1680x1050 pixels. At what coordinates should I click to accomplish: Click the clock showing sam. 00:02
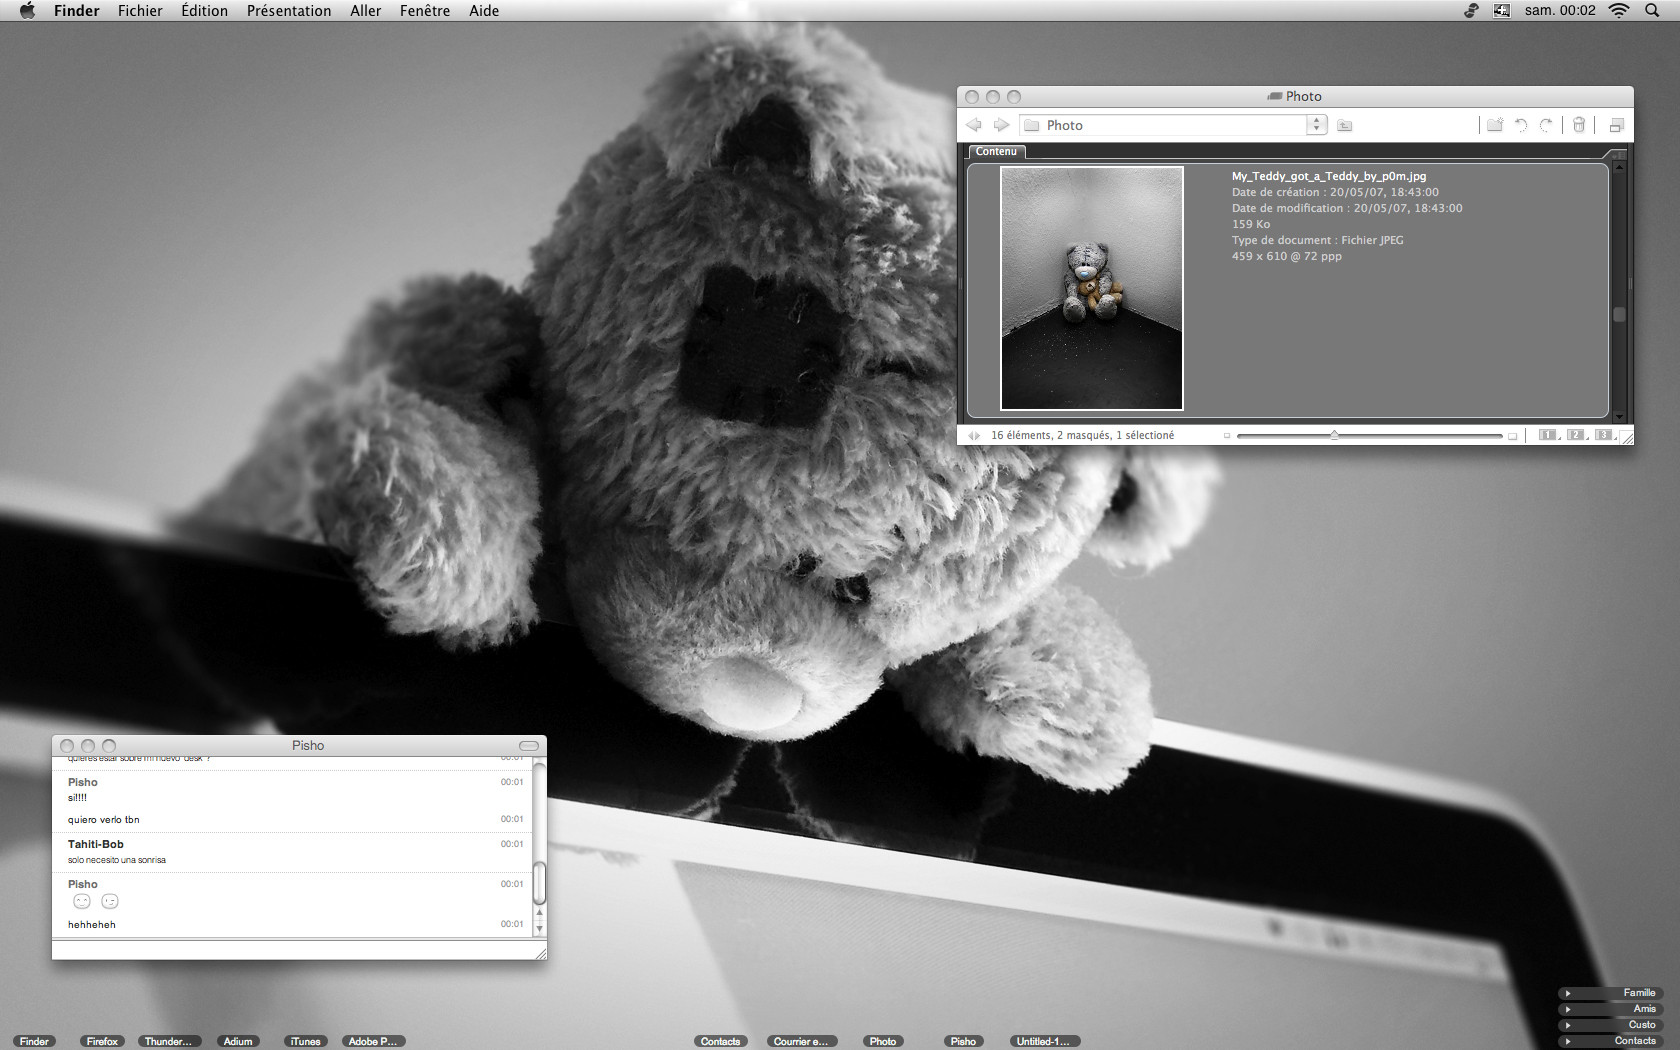click(x=1560, y=10)
